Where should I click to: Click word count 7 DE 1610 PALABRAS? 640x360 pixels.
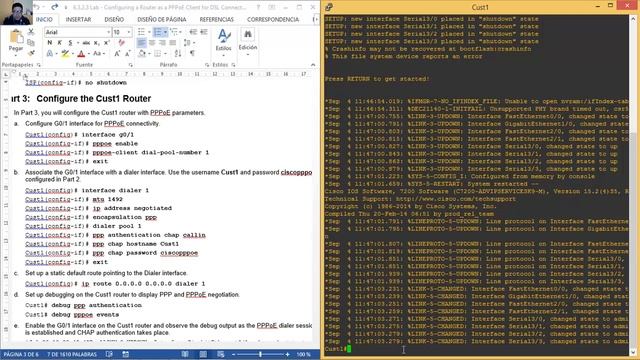[72, 354]
